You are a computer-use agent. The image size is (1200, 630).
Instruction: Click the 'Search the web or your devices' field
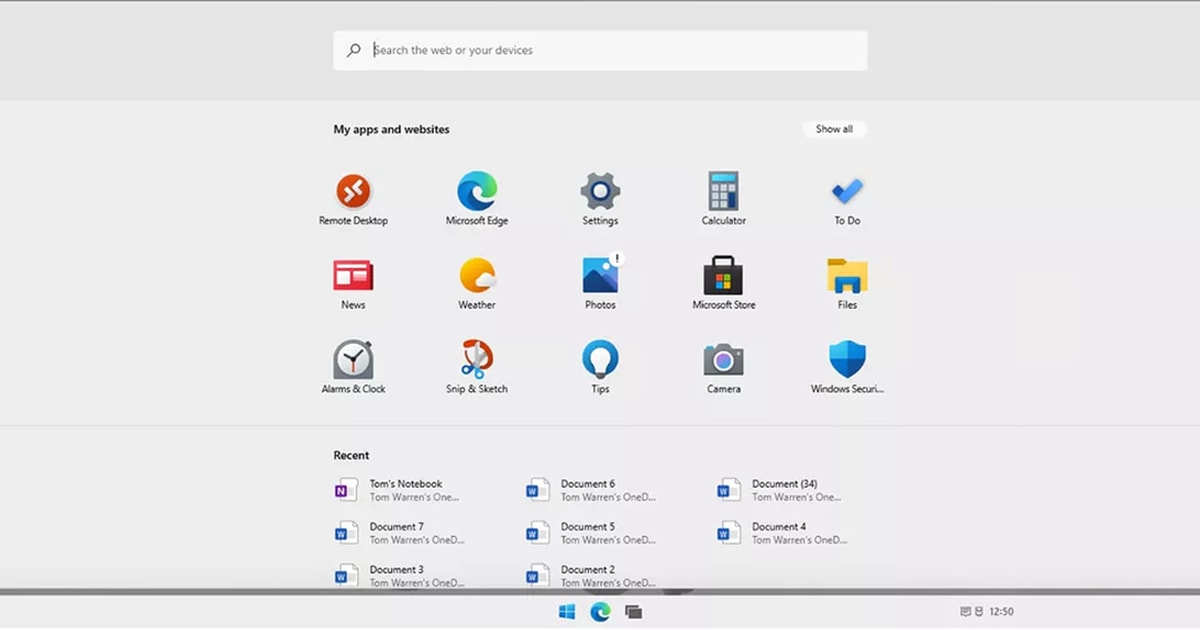600,50
